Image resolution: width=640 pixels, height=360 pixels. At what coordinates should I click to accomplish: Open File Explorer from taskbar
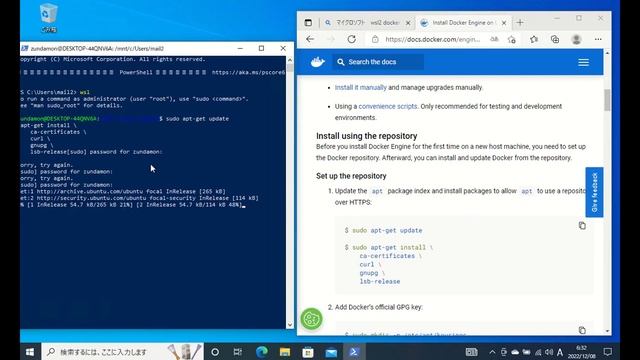tap(285, 352)
